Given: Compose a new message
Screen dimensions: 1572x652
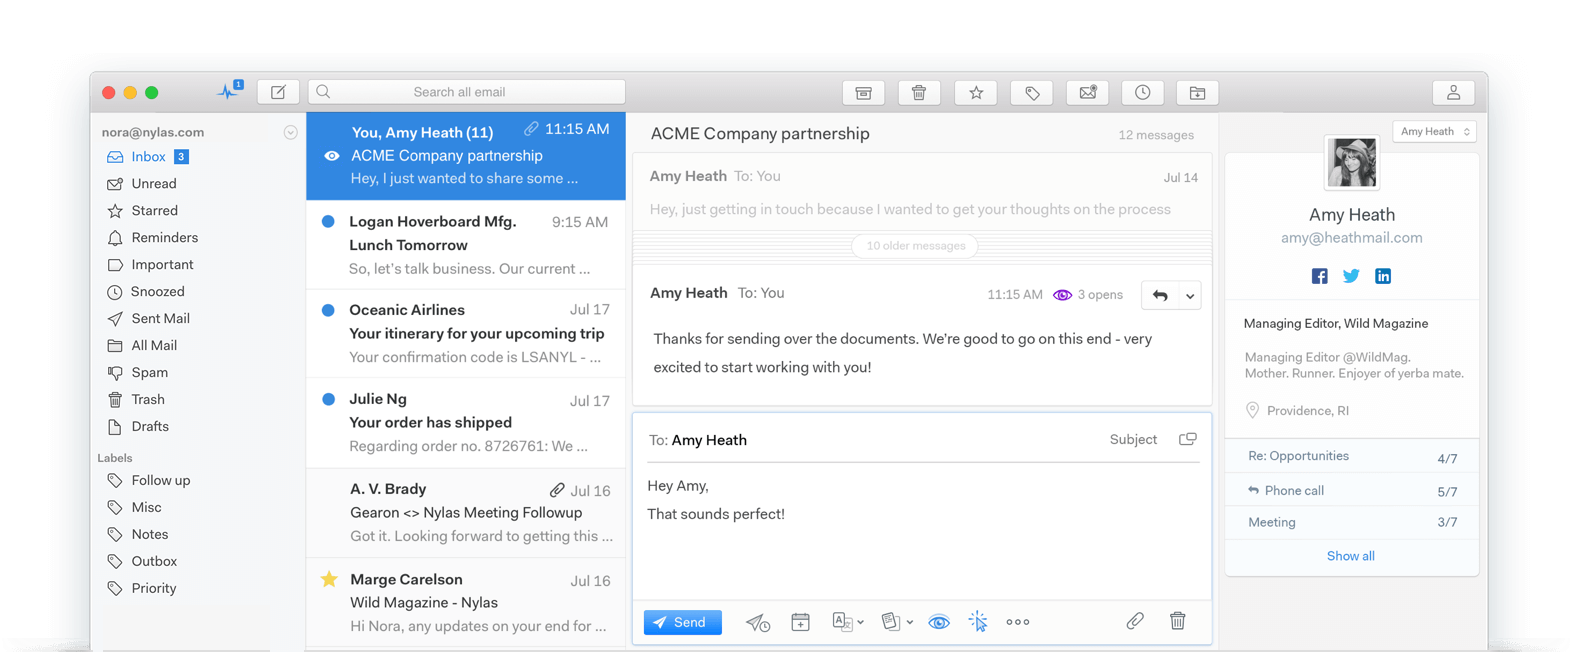Looking at the screenshot, I should pos(278,92).
